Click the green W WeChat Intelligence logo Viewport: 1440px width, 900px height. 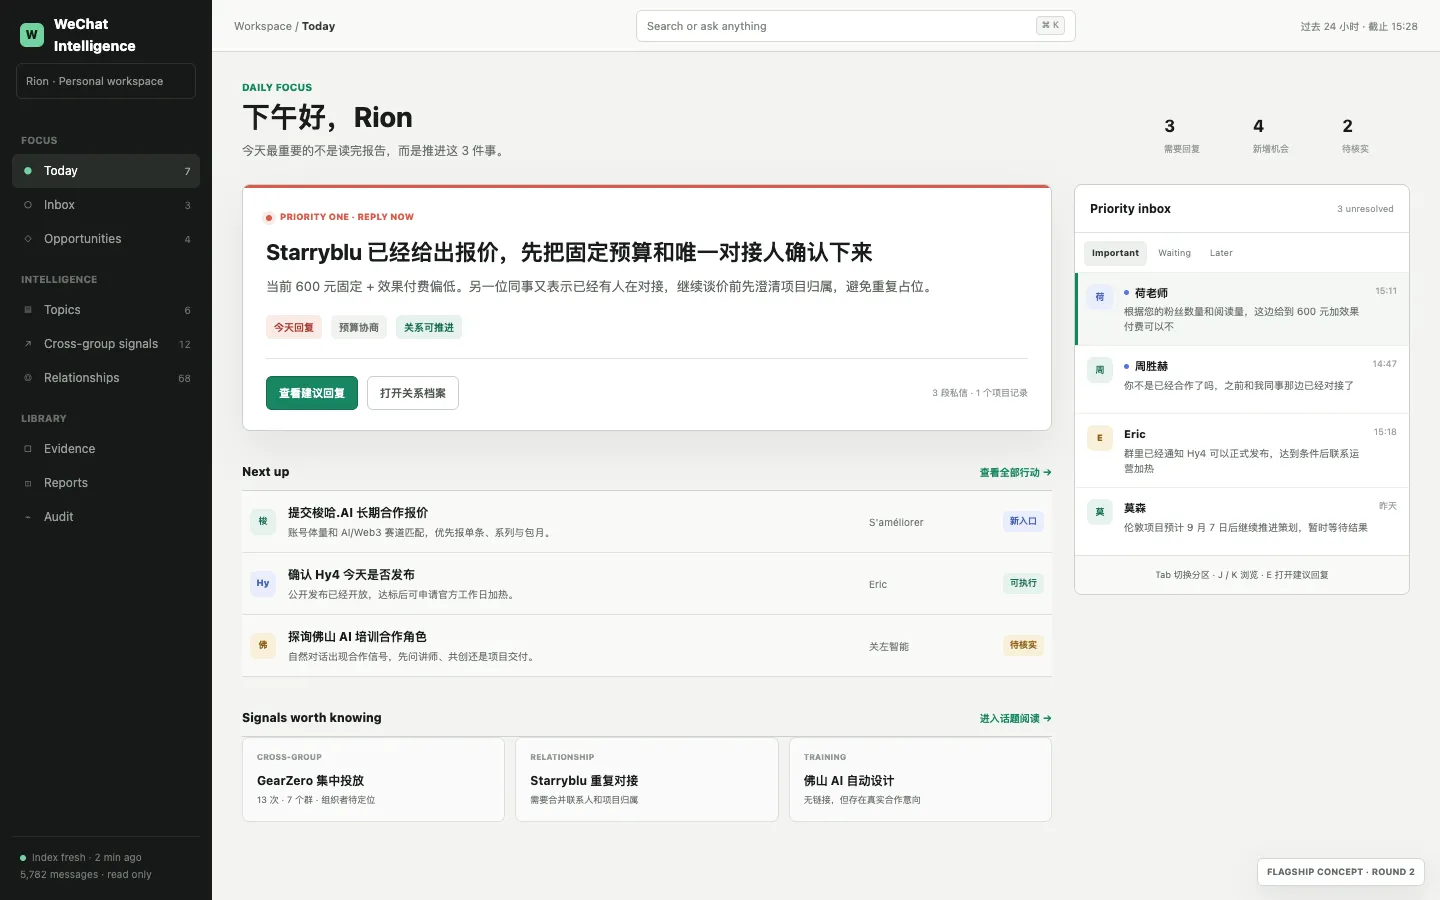[32, 35]
